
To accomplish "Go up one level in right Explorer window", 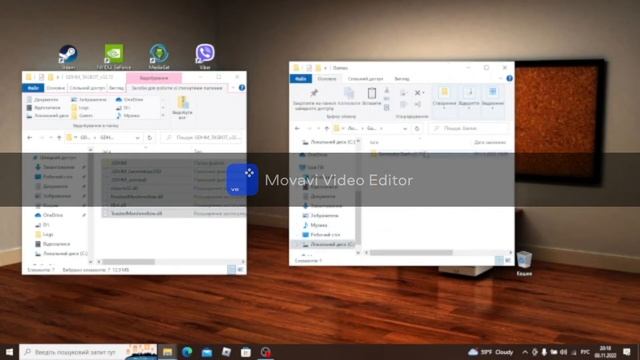I will pyautogui.click(x=327, y=129).
